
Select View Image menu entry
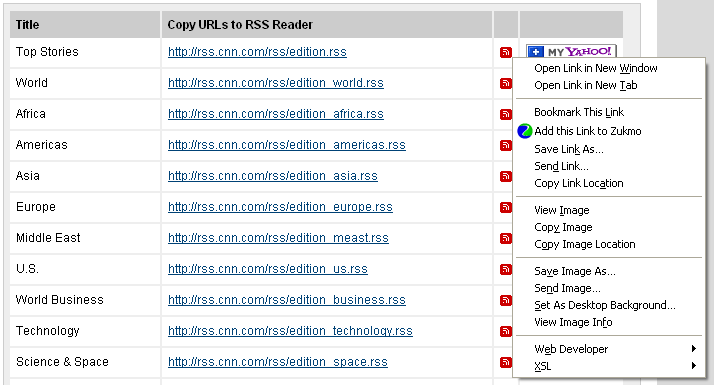(x=608, y=210)
